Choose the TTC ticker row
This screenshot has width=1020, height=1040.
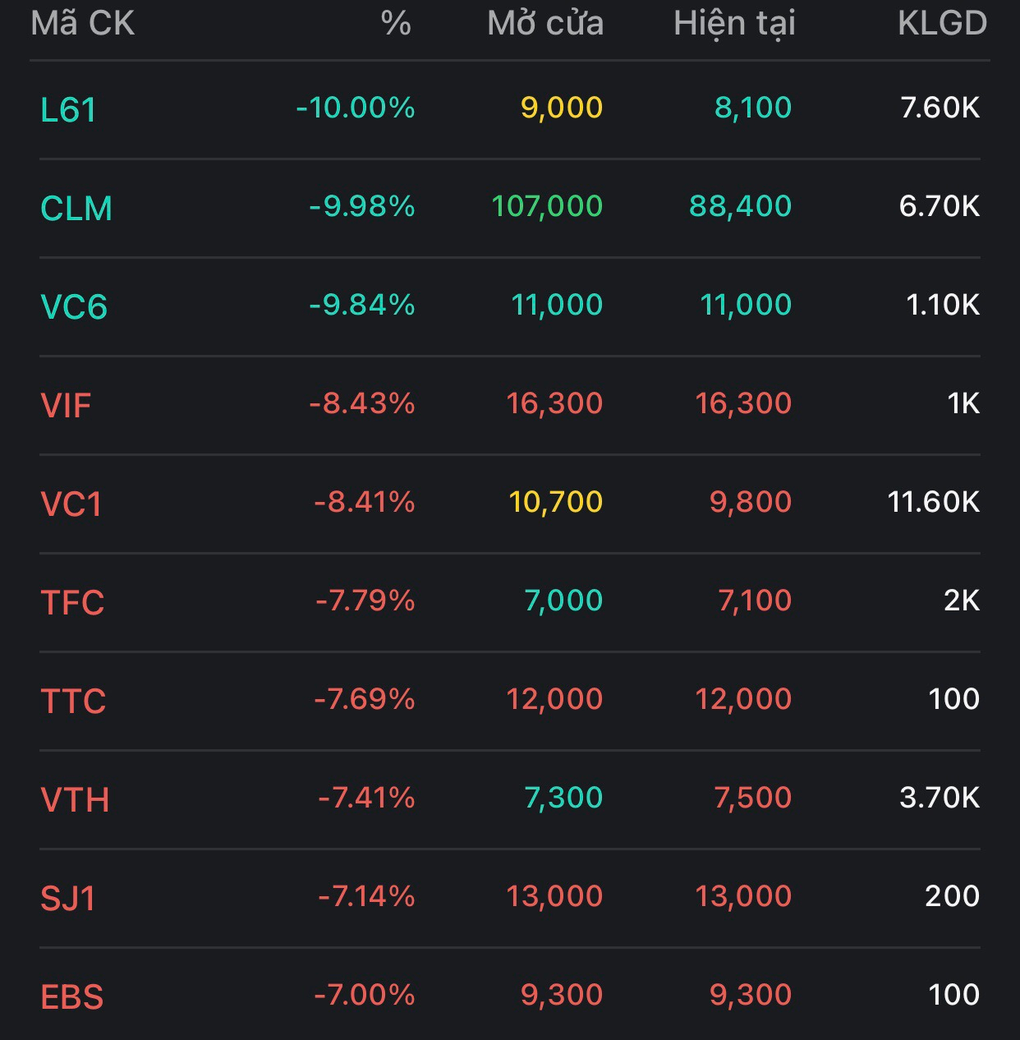[73, 700]
